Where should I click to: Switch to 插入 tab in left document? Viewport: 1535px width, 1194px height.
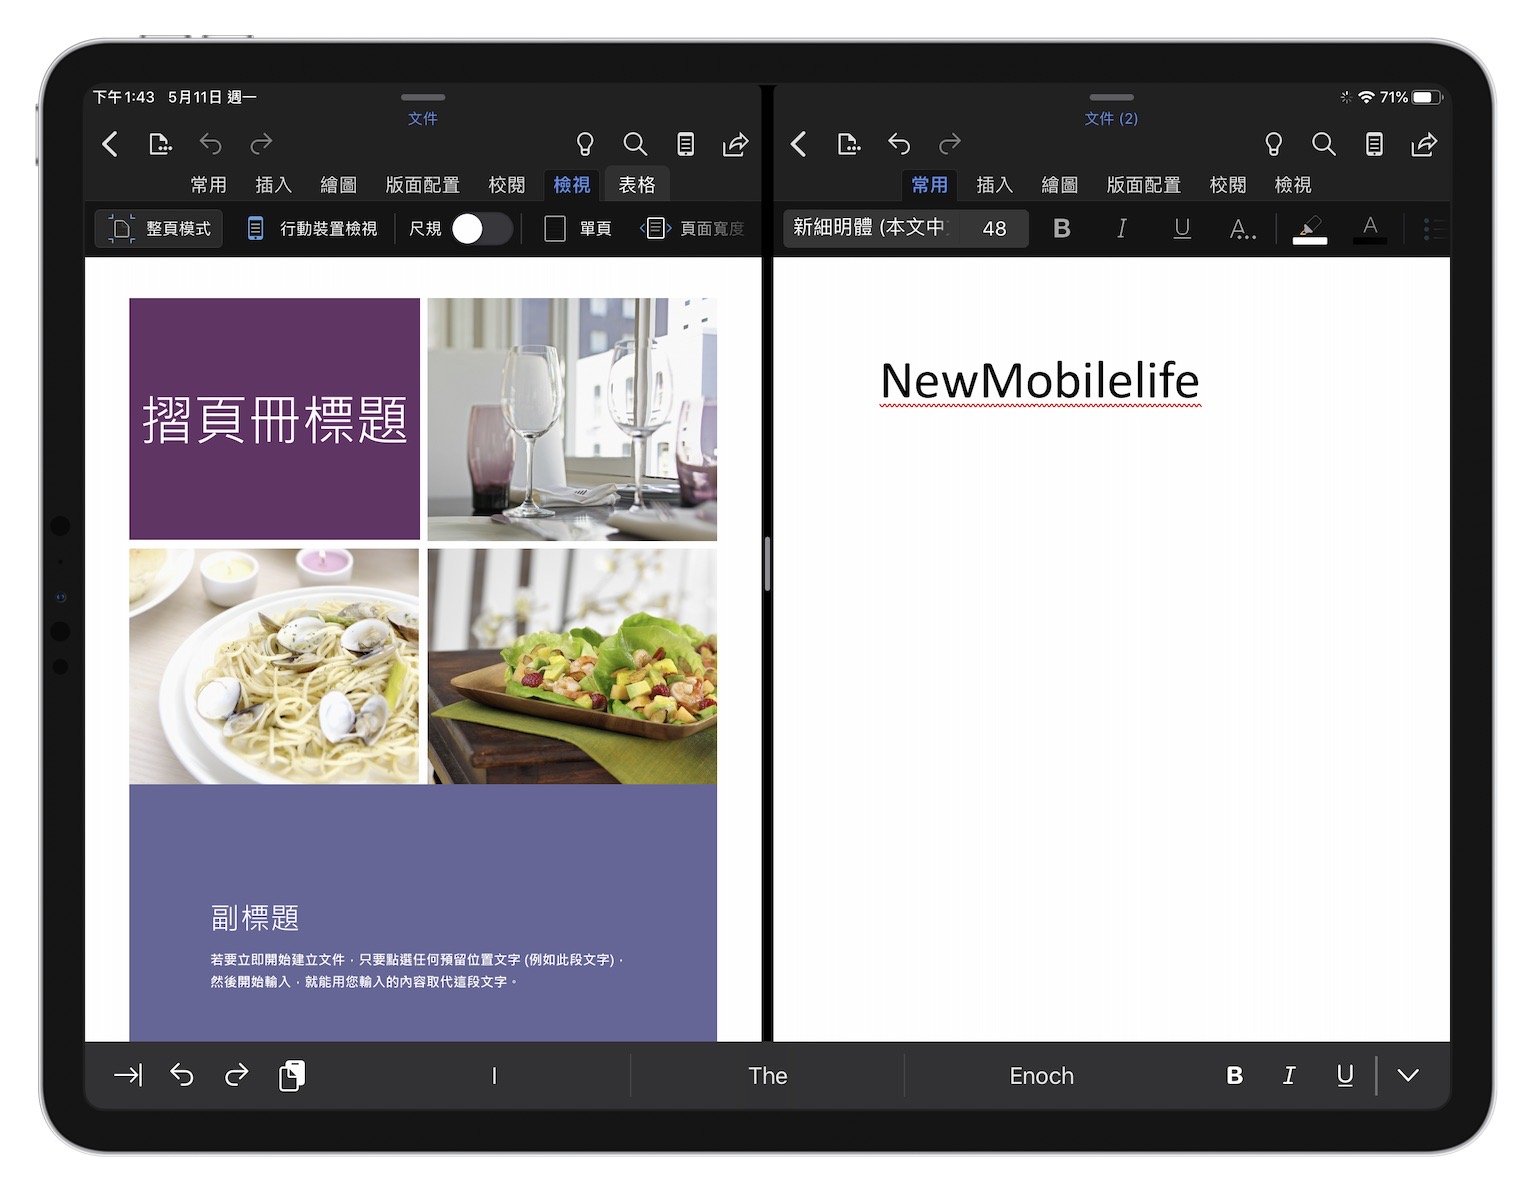click(273, 185)
